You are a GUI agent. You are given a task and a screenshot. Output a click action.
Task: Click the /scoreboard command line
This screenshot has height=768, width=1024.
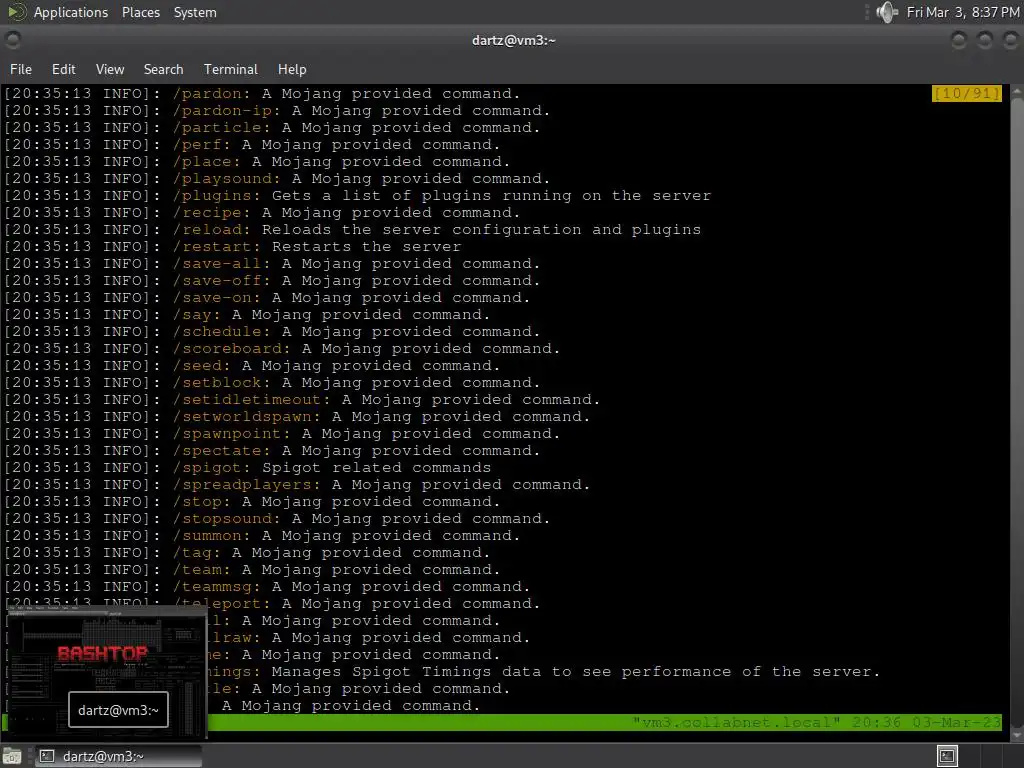pos(282,348)
